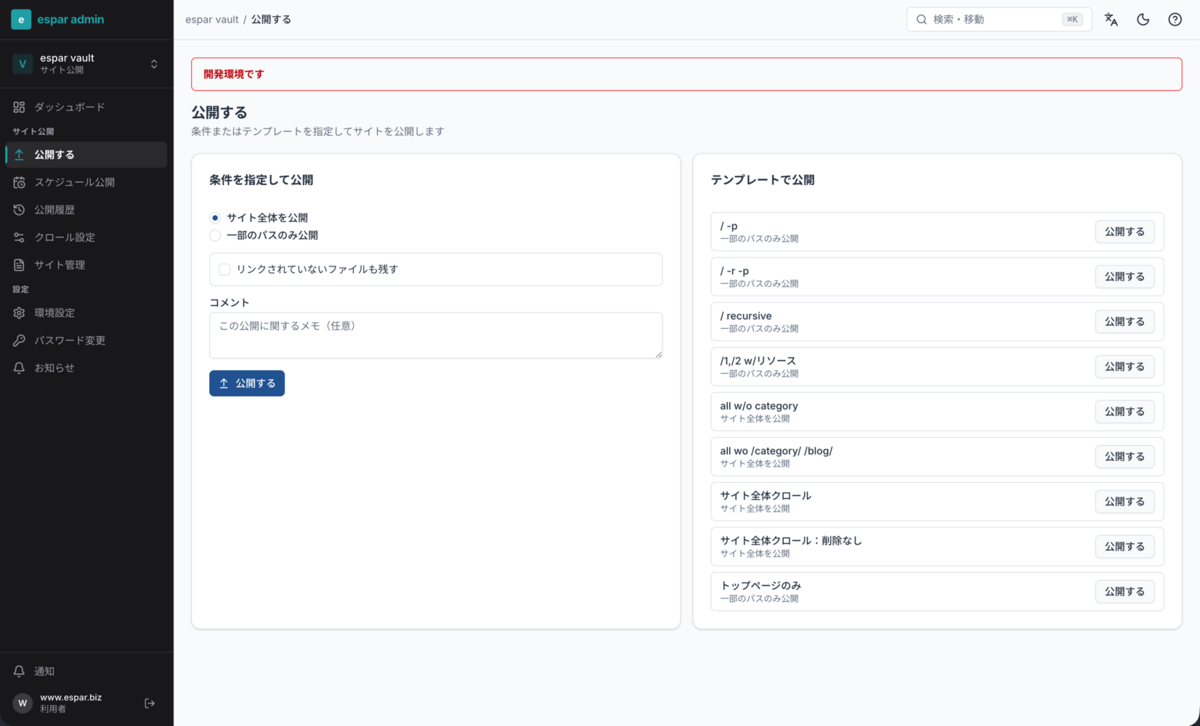1200x726 pixels.
Task: Click the key icon for パスワード変更
Action: (x=19, y=341)
